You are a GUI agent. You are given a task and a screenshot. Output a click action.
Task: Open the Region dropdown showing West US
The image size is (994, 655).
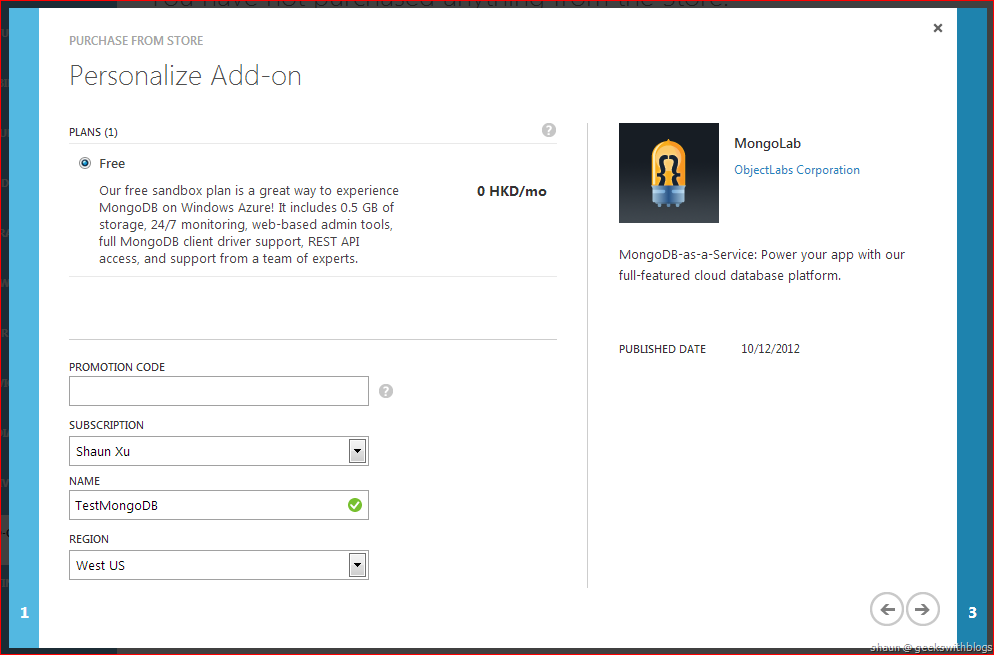click(219, 566)
